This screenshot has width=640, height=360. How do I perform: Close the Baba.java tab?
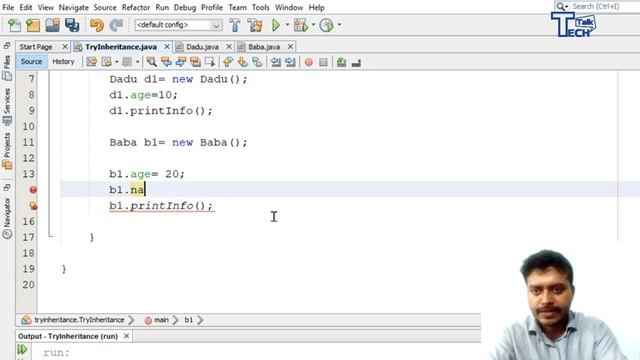290,47
